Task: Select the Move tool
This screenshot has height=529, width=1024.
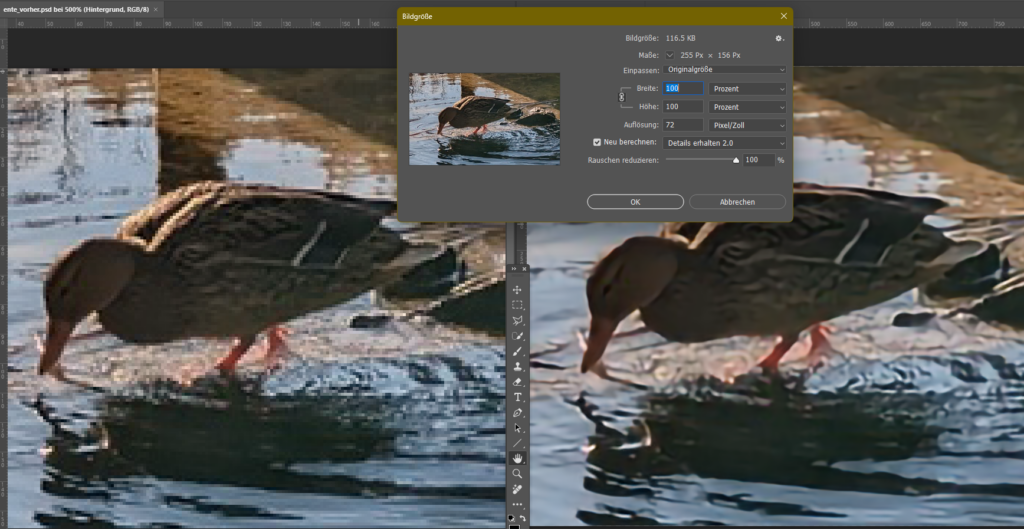Action: (x=517, y=289)
